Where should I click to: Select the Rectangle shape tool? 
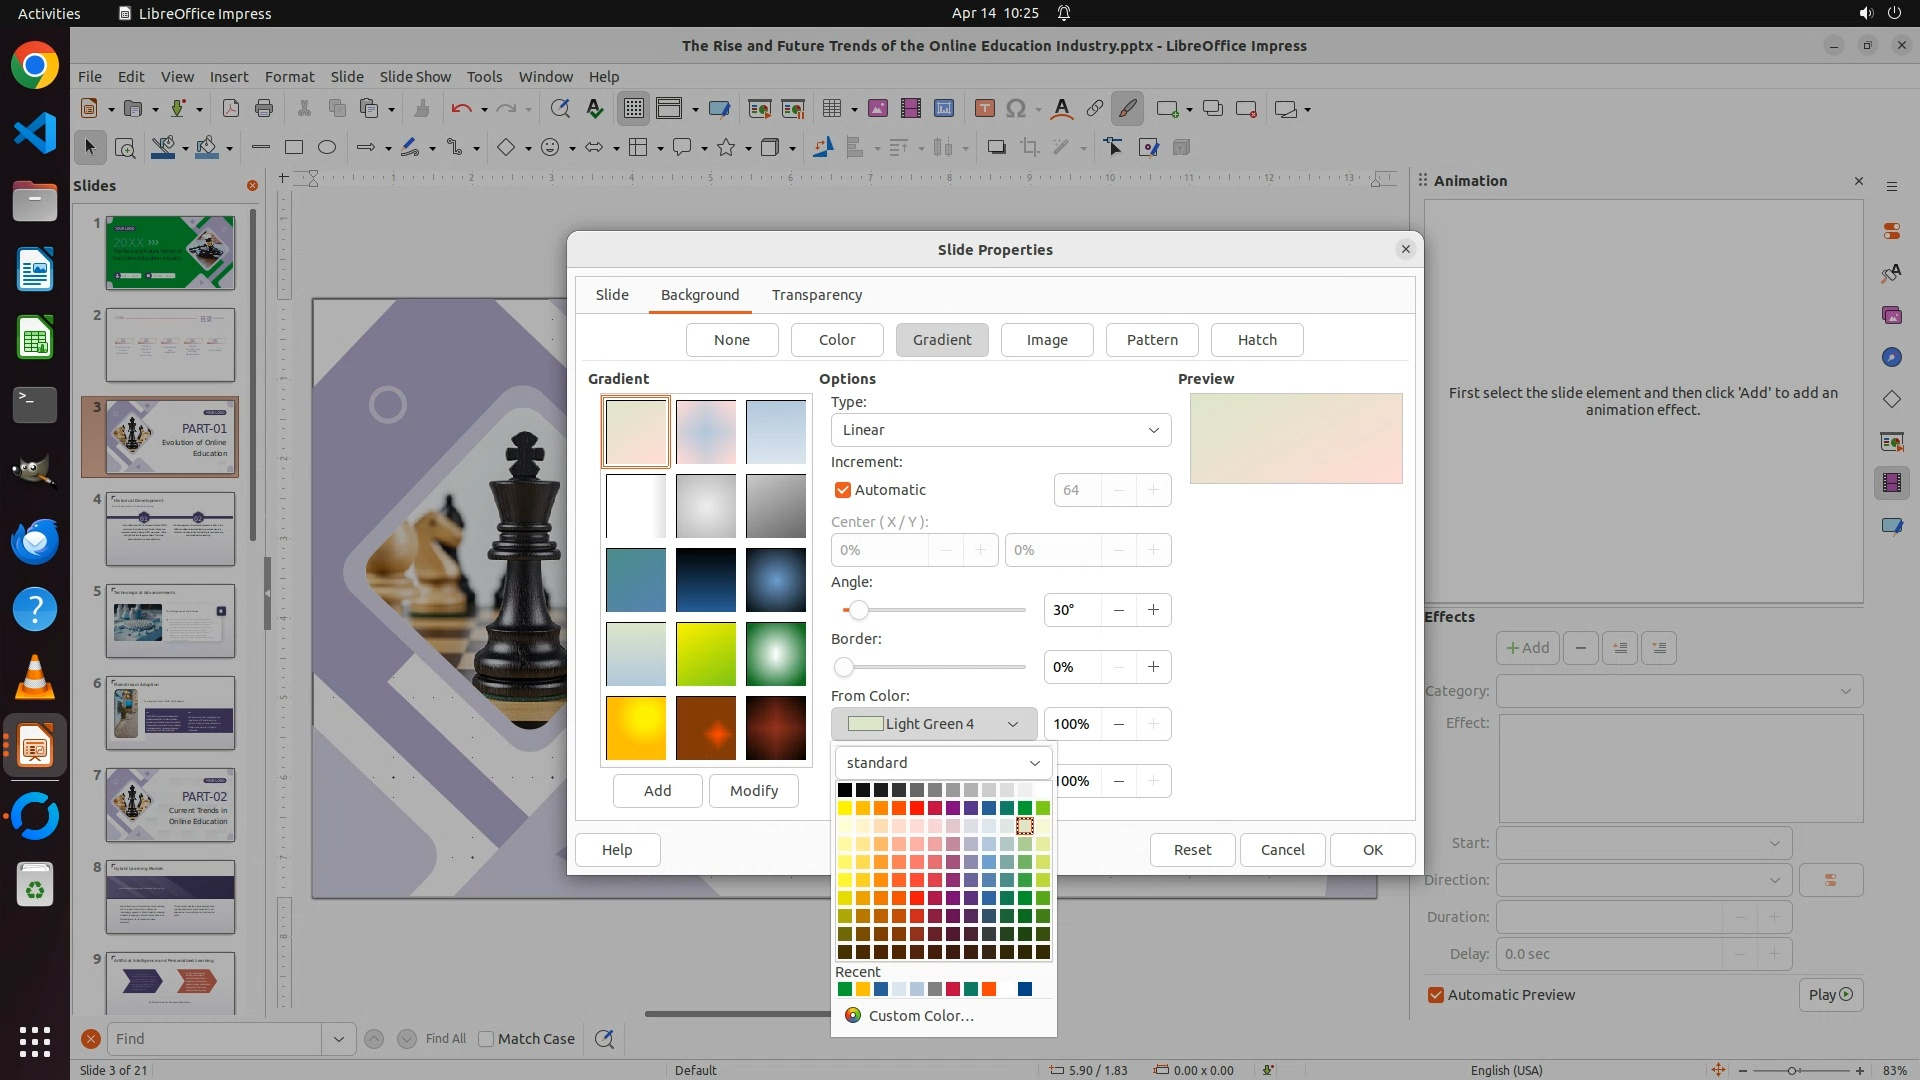(x=294, y=148)
